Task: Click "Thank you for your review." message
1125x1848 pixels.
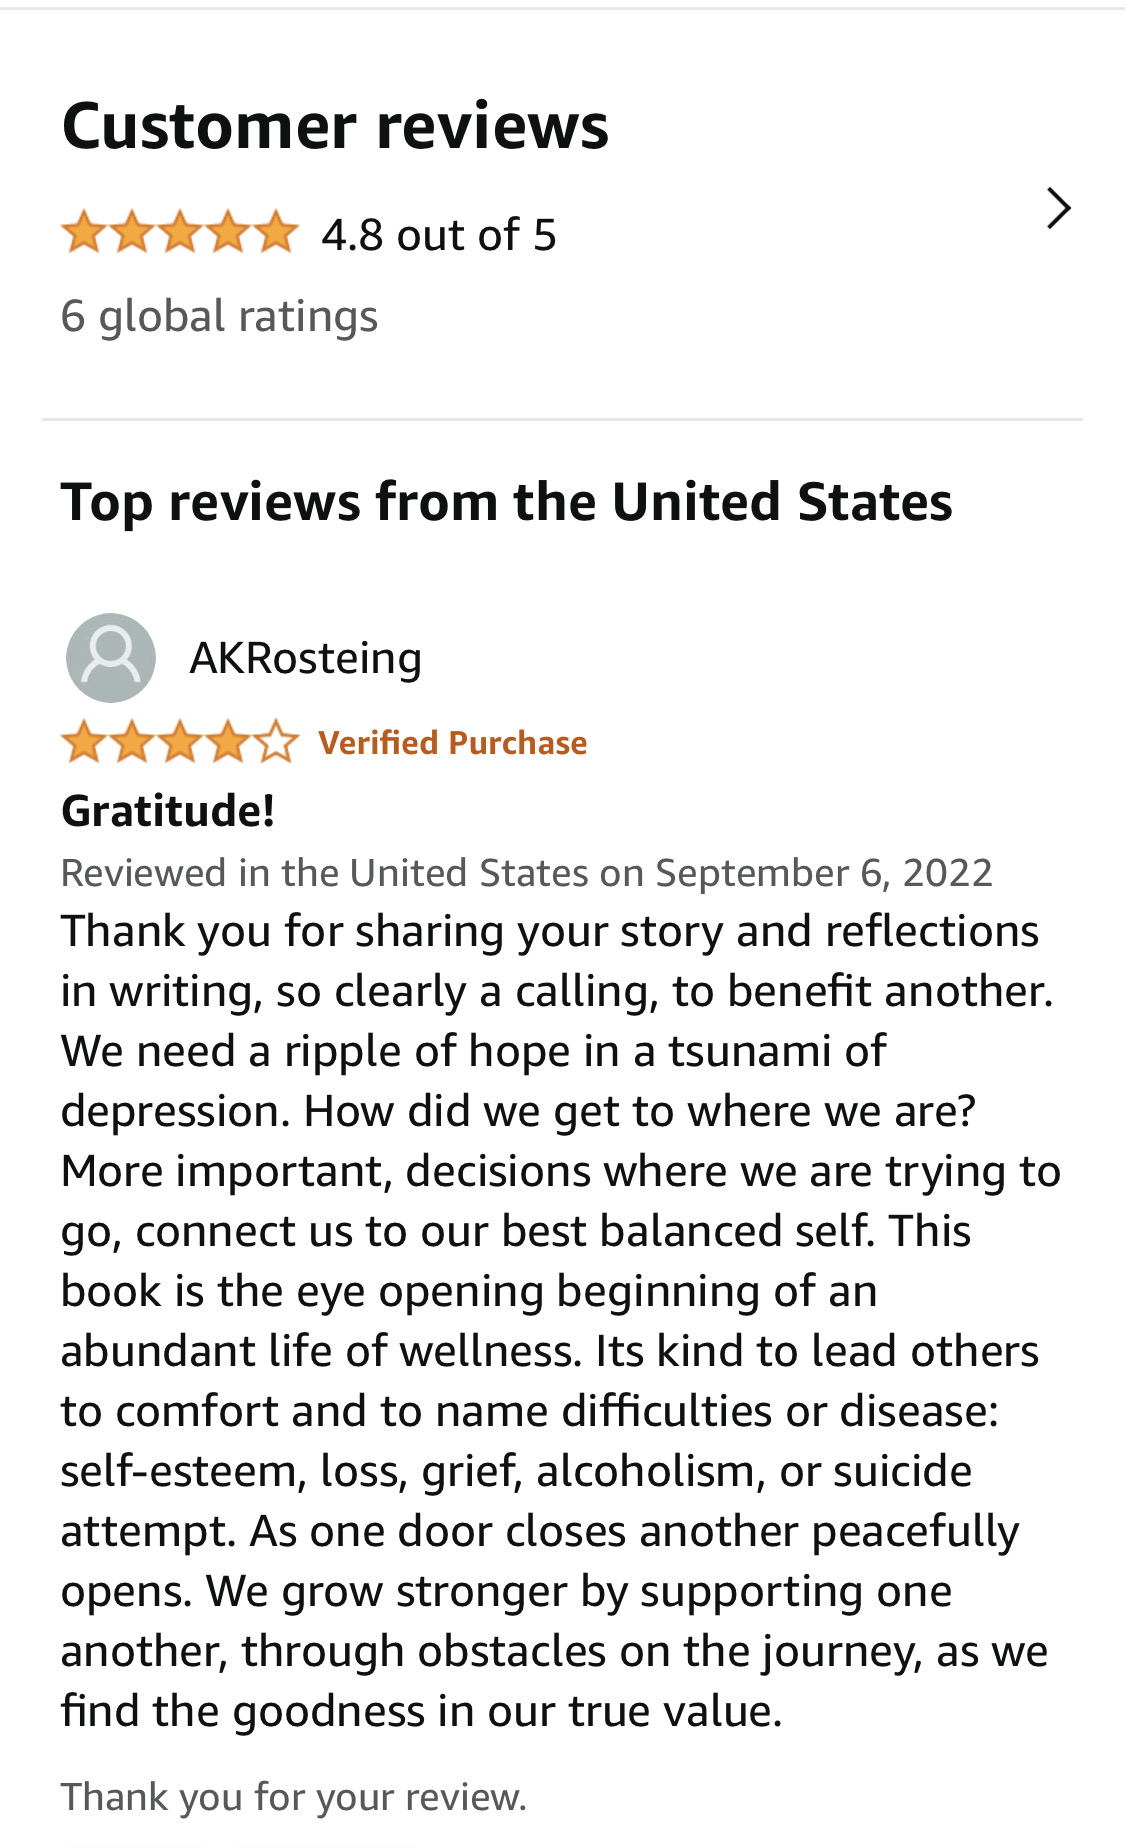Action: coord(293,1797)
